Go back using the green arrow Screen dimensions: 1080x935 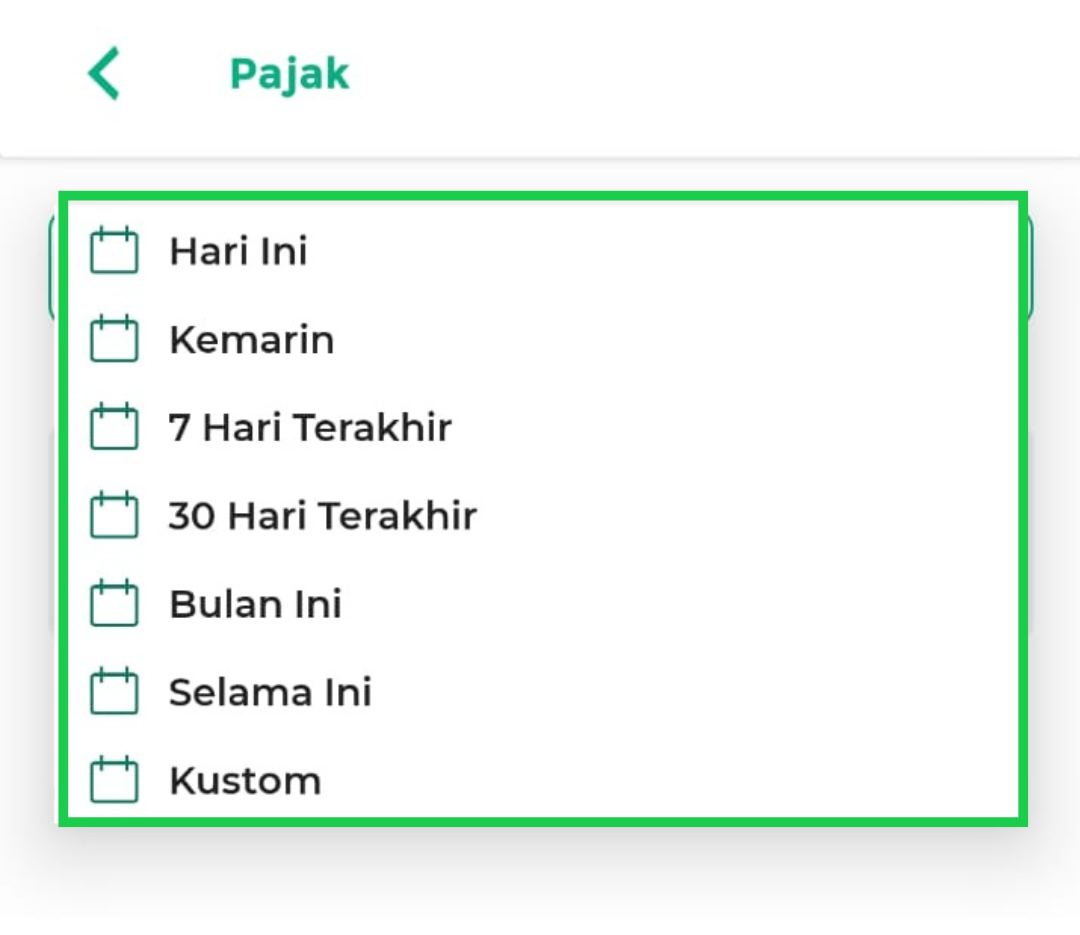click(104, 73)
